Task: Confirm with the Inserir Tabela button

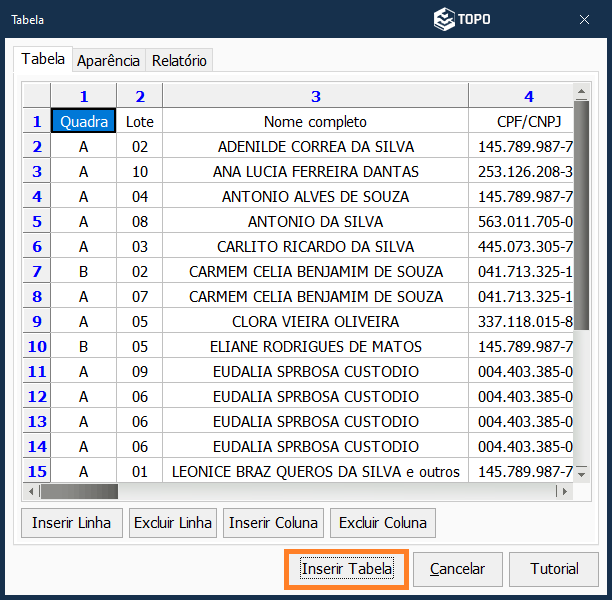Action: tap(346, 569)
